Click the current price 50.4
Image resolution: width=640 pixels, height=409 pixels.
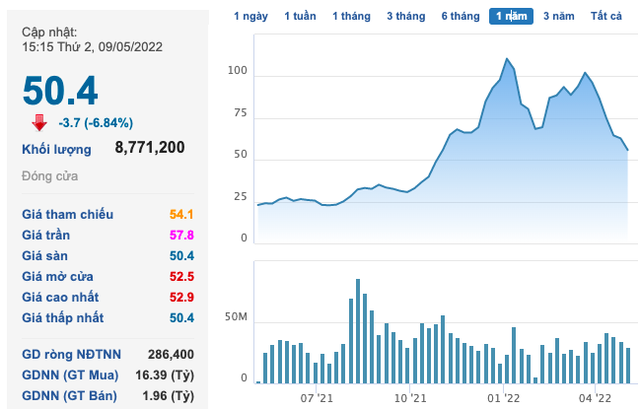tap(61, 91)
